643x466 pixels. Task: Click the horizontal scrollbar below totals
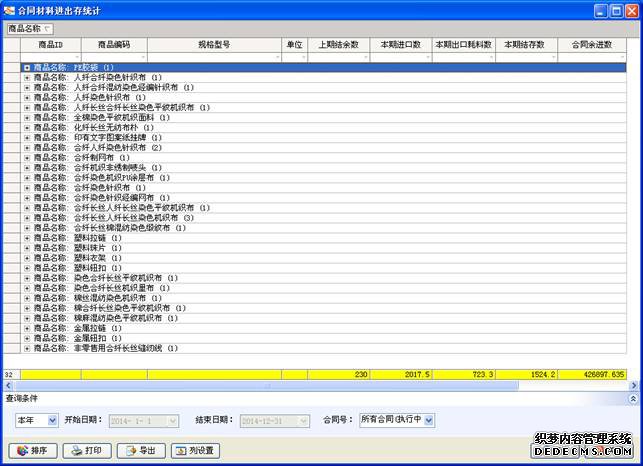tap(300, 385)
